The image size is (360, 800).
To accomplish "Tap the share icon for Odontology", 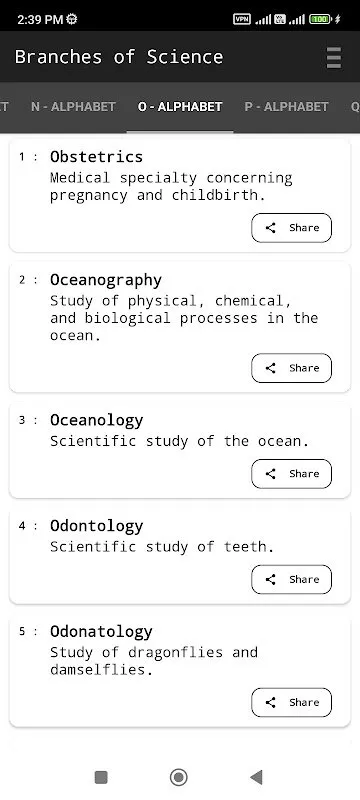I will tap(271, 580).
